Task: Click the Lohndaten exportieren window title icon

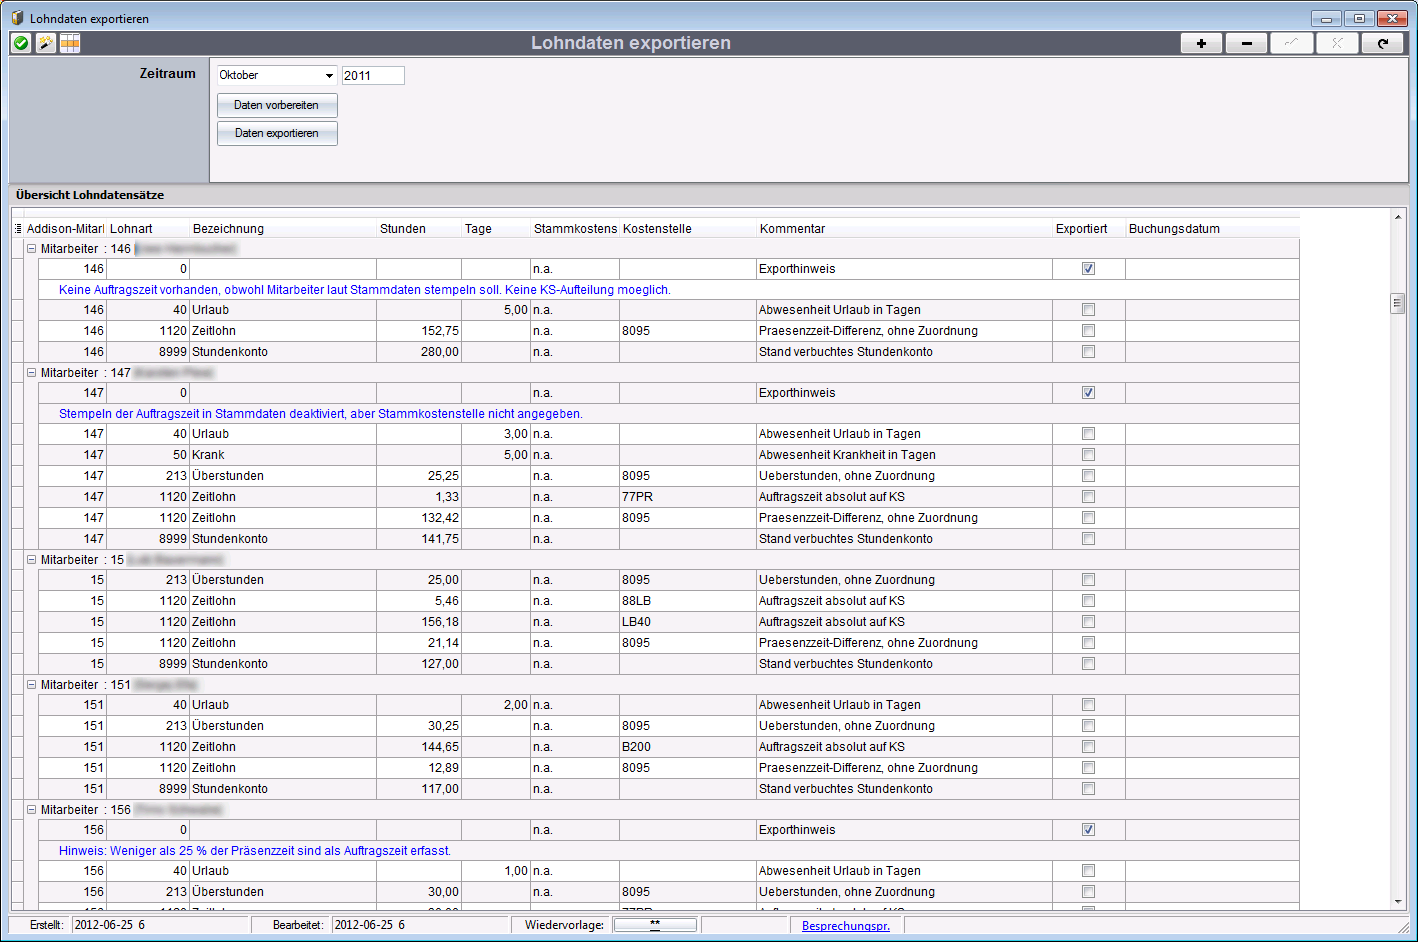Action: click(17, 18)
